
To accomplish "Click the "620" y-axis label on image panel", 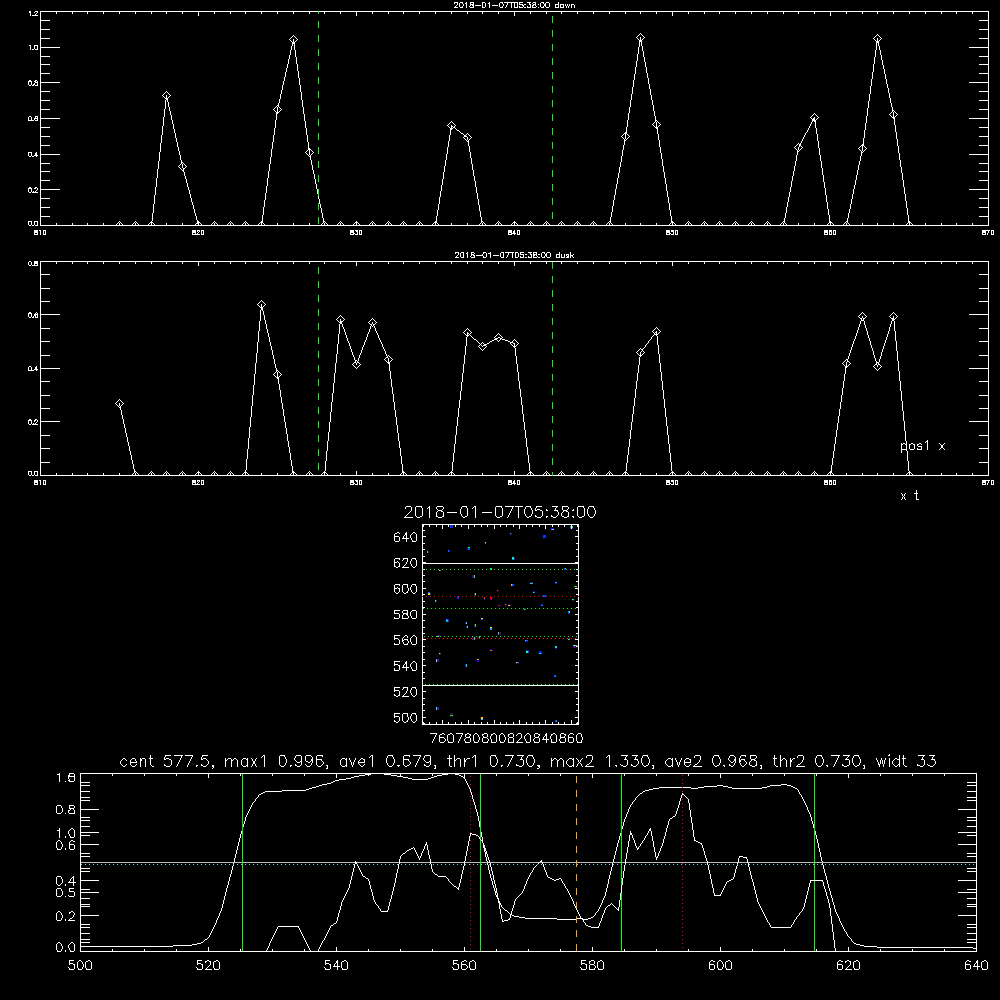I will coord(406,563).
